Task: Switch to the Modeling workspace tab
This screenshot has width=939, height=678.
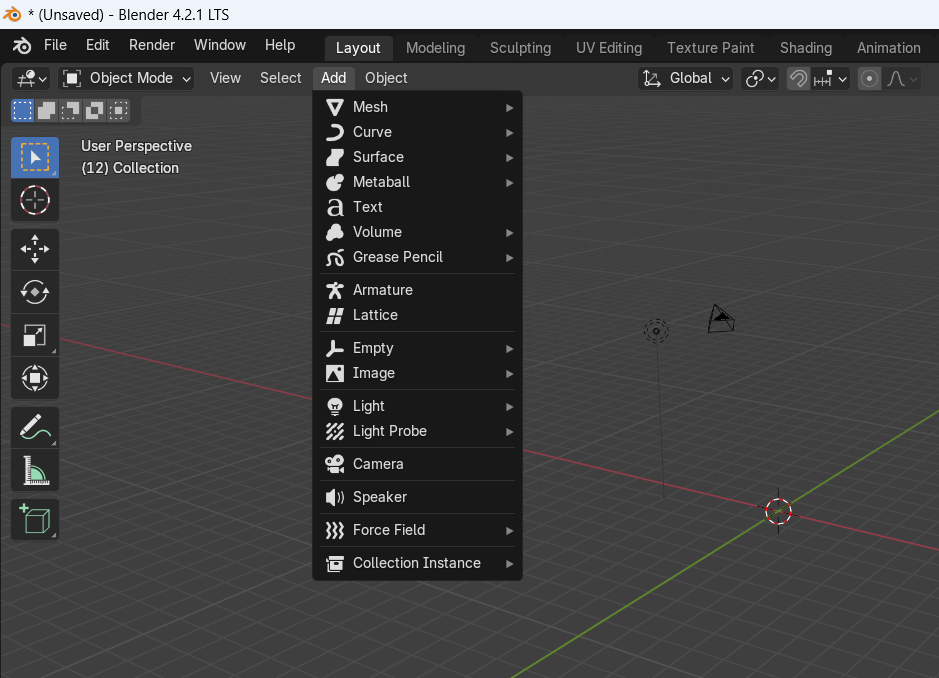Action: click(x=435, y=48)
